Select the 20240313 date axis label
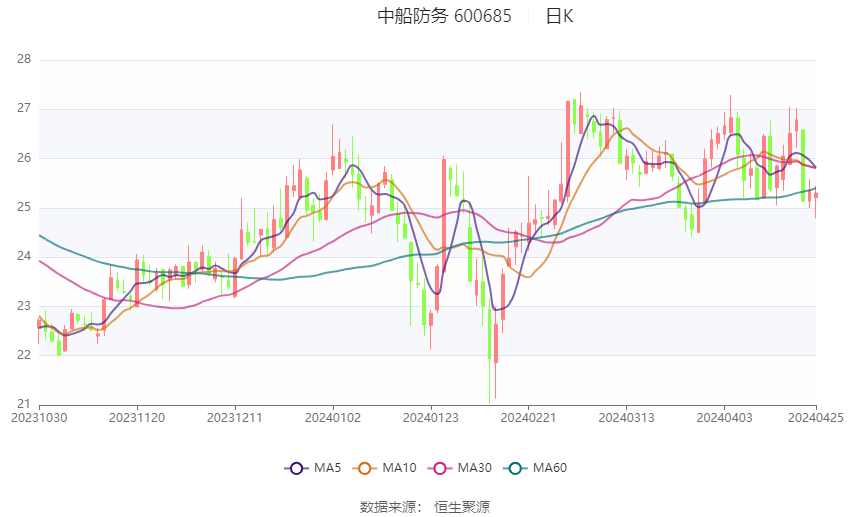 626,418
